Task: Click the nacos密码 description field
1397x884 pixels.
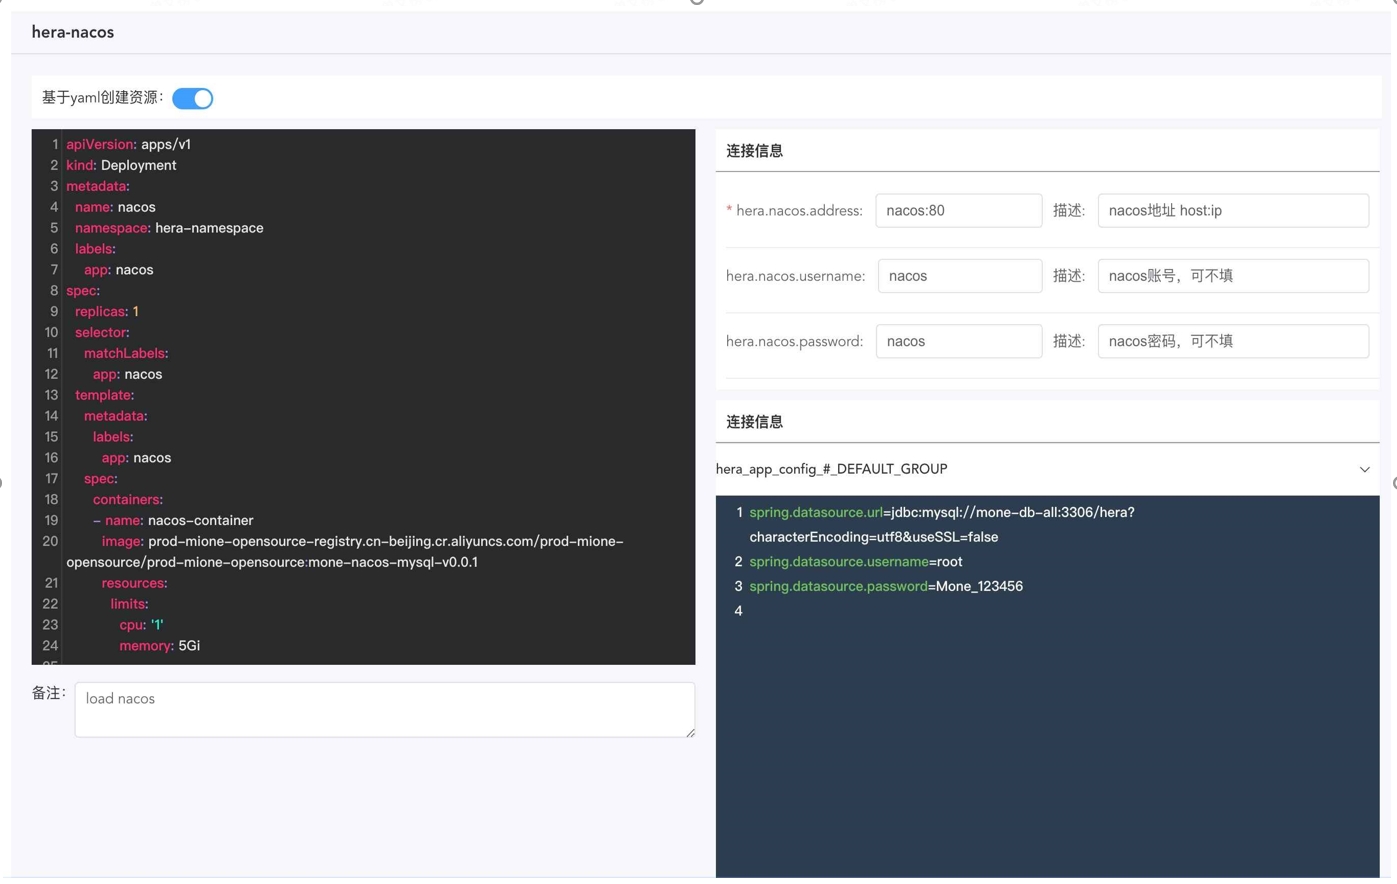Action: (x=1233, y=341)
